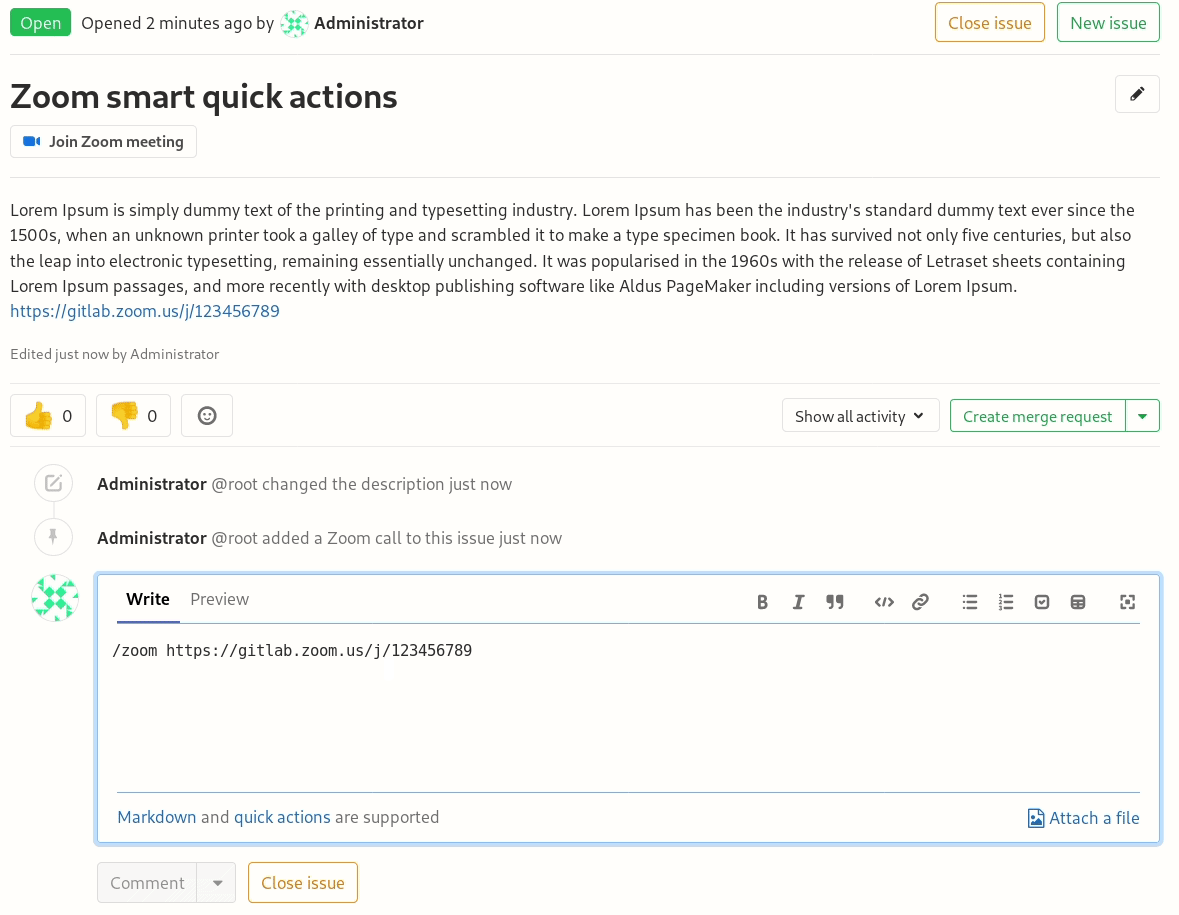Toggle thumbs down reaction

point(133,416)
